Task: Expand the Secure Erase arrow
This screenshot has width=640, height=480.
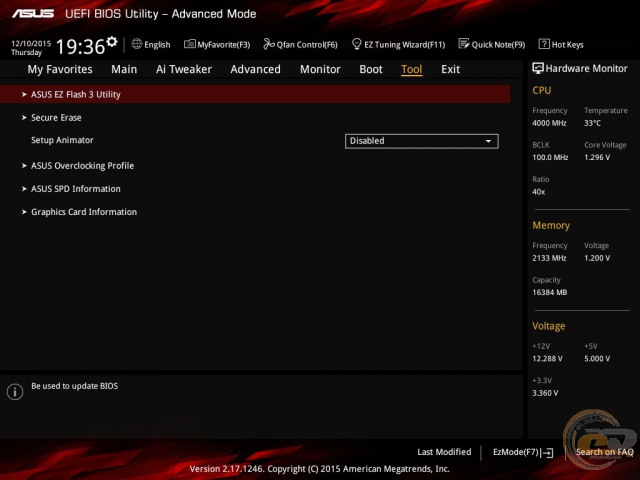Action: tap(24, 118)
